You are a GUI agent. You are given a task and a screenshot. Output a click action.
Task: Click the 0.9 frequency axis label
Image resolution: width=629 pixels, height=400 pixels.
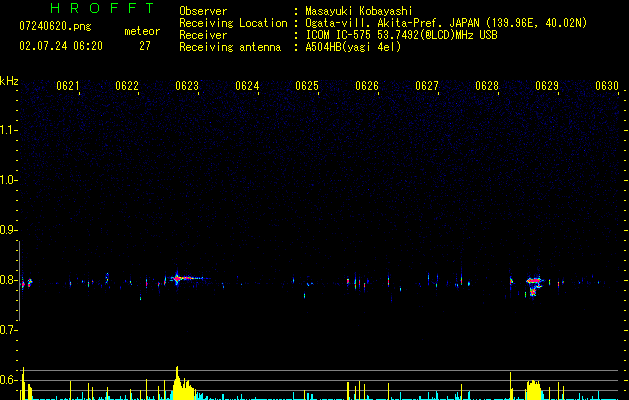coord(7,230)
